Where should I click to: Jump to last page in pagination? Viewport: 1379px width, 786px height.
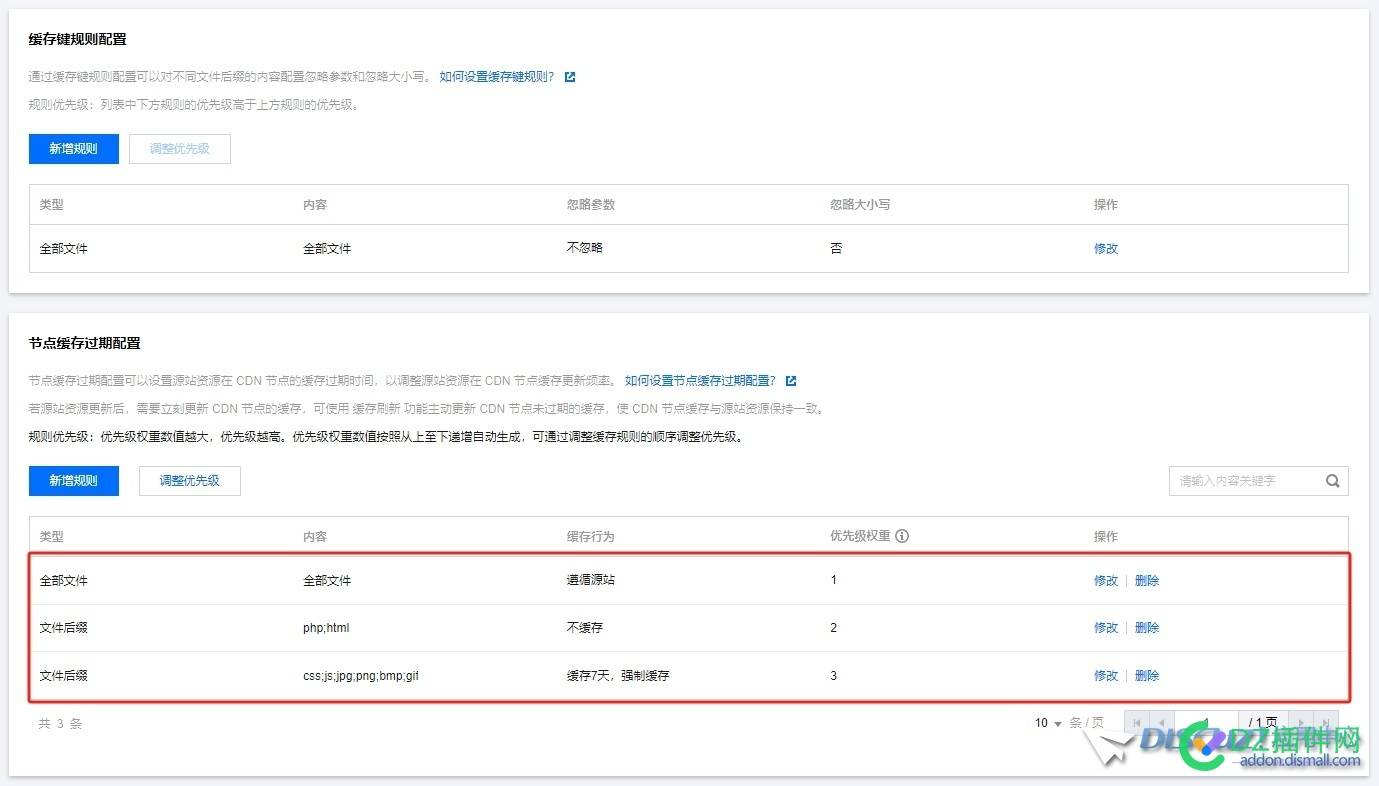(1326, 722)
